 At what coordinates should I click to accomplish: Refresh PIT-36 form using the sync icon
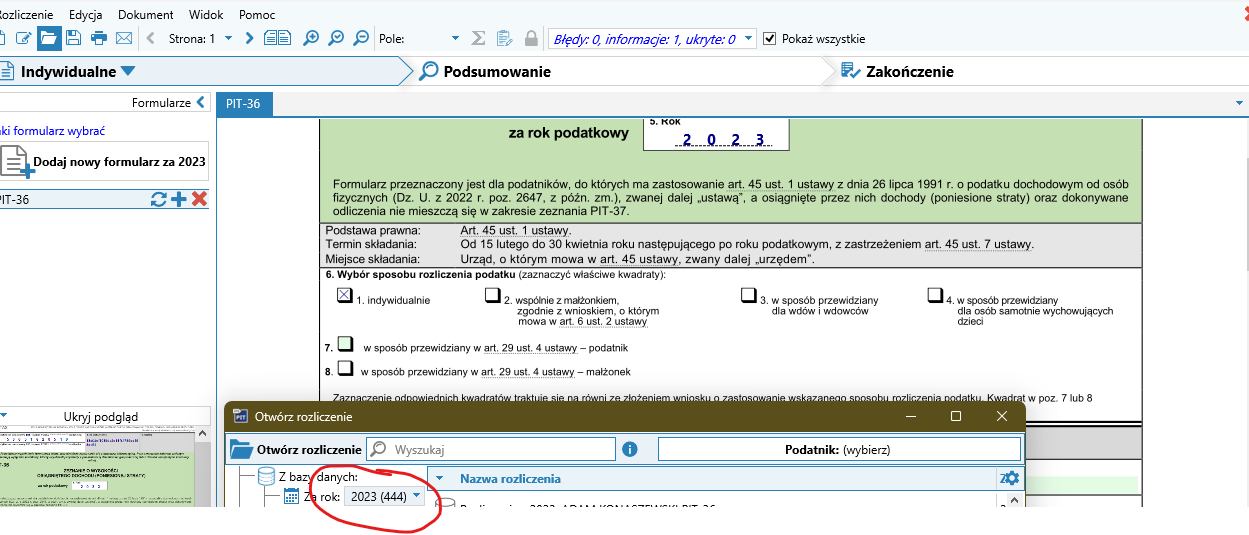[x=158, y=199]
